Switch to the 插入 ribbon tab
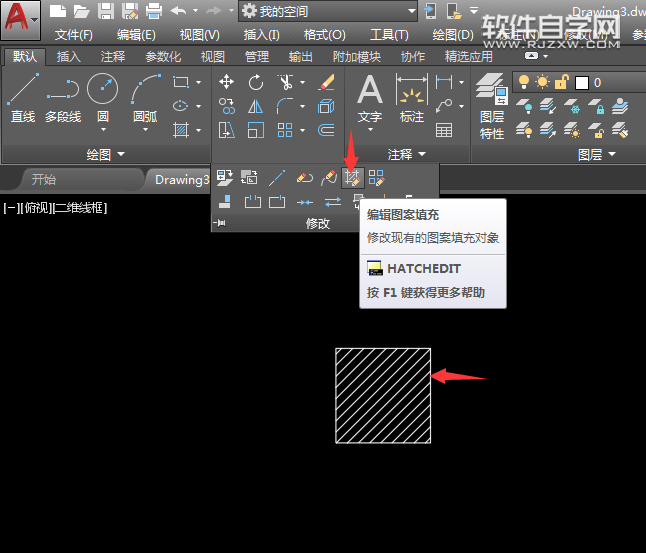This screenshot has width=646, height=553. coord(69,57)
